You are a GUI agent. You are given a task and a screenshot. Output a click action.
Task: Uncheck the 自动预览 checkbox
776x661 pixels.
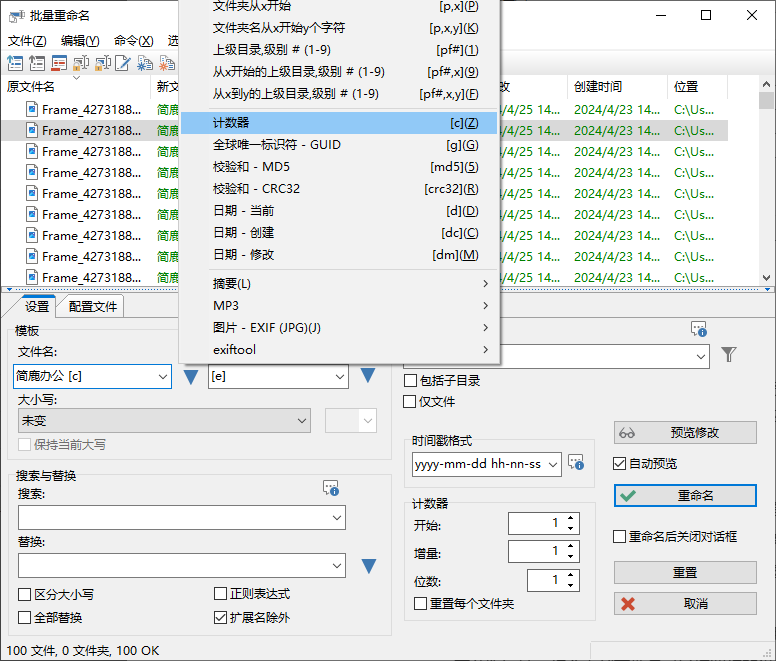619,464
